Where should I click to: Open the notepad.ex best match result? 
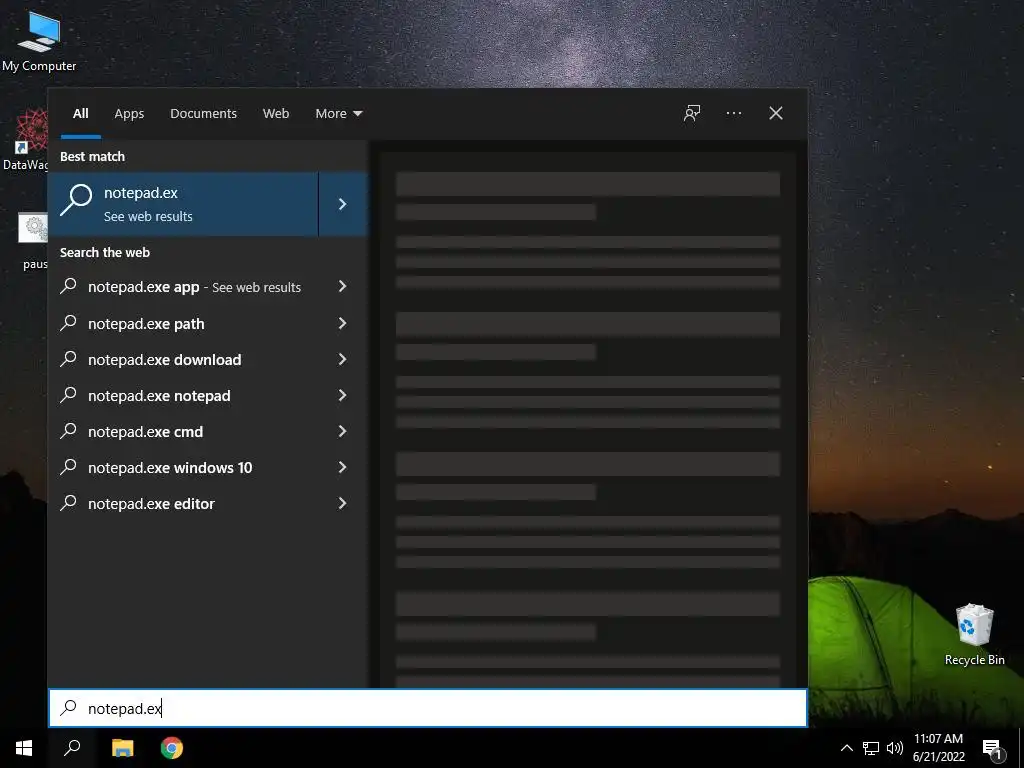point(184,204)
